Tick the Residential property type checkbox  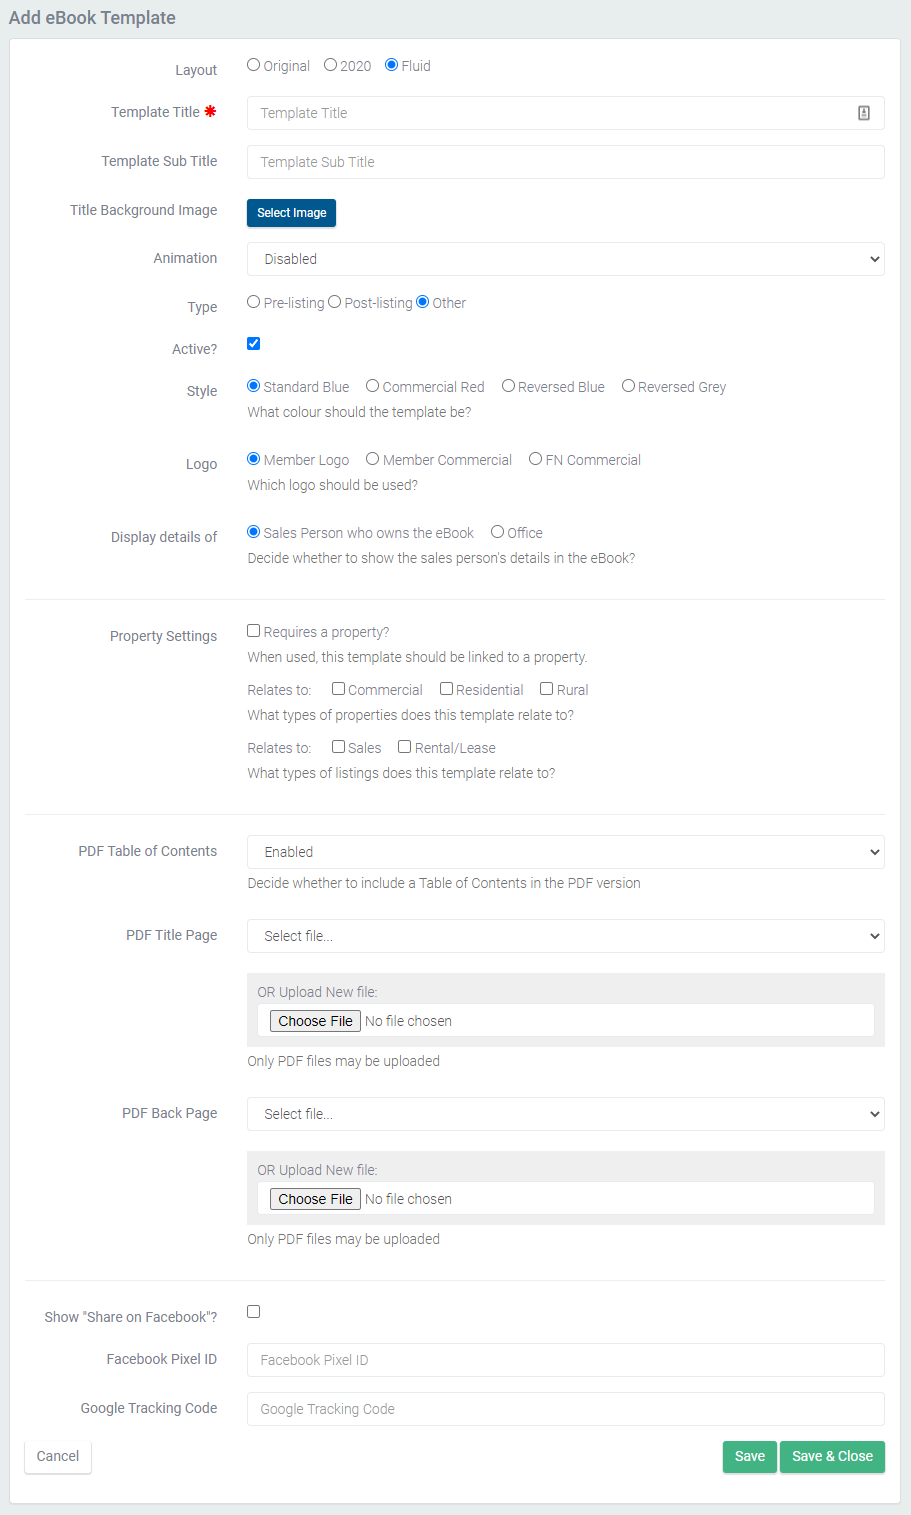click(447, 689)
